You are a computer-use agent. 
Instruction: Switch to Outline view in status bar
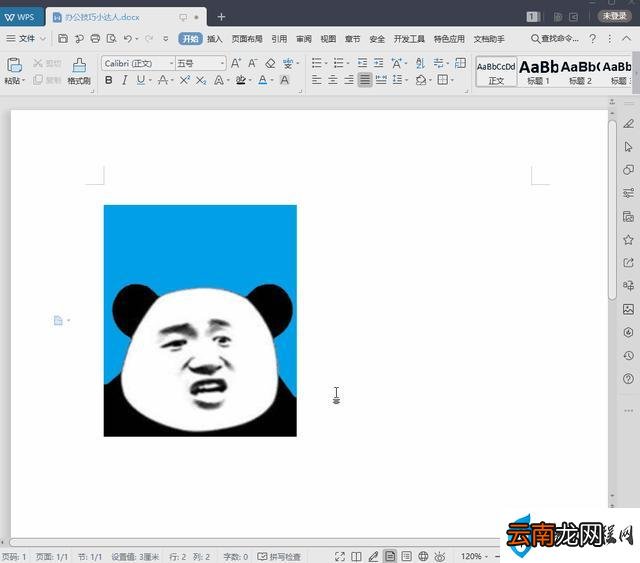pos(407,556)
